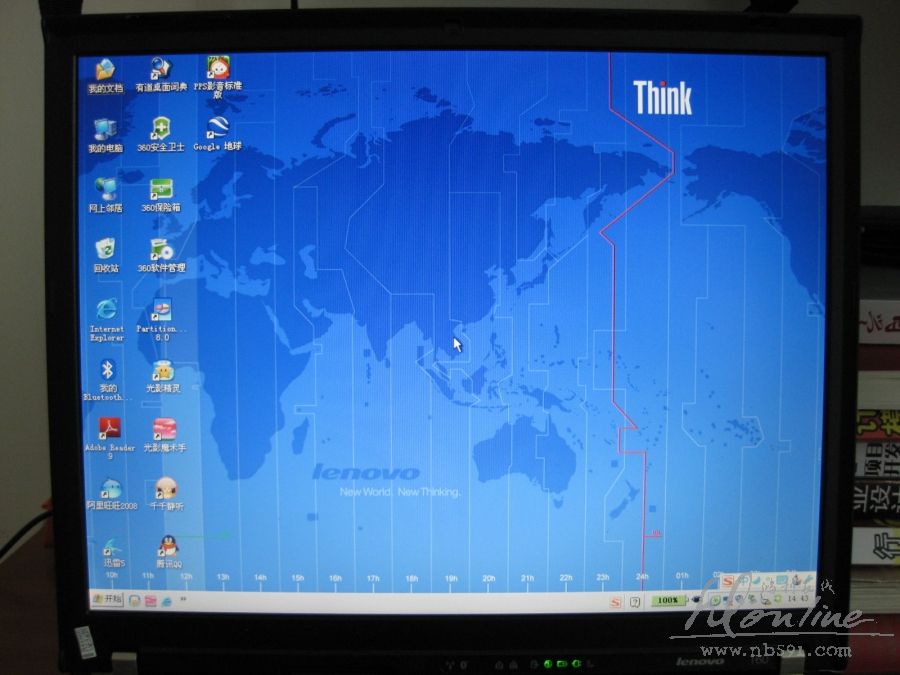Viewport: 900px width, 675px height.
Task: Launch PPS影音标准版 player icon
Action: coord(218,76)
